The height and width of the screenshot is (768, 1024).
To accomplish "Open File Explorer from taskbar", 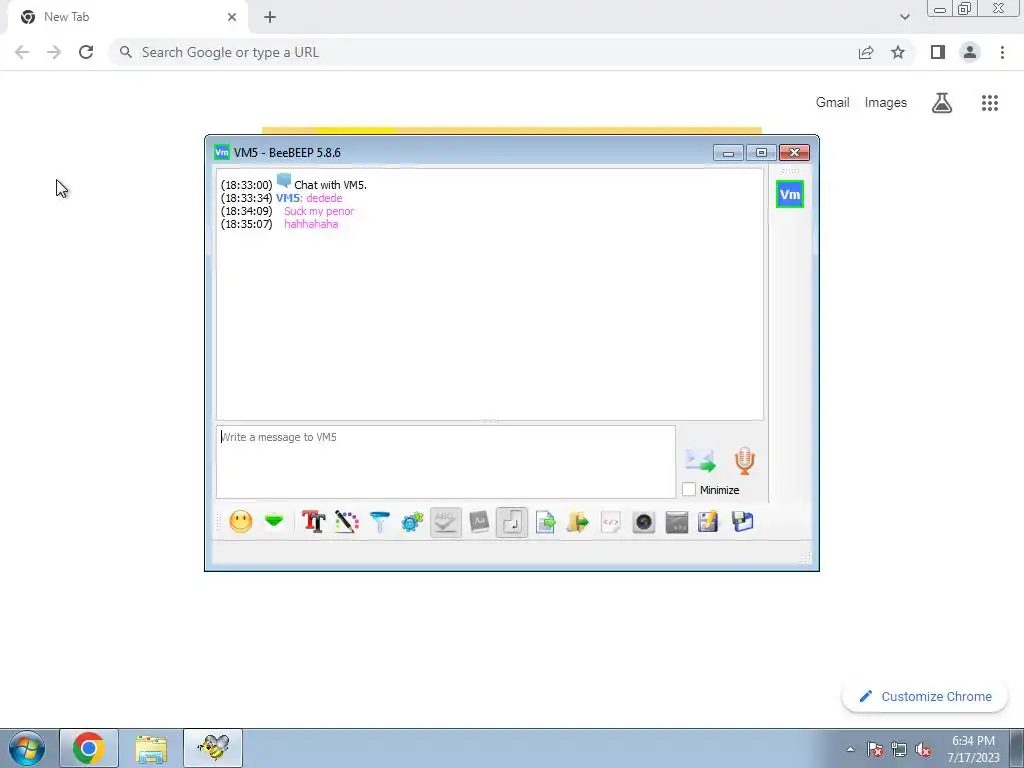I will tap(151, 748).
